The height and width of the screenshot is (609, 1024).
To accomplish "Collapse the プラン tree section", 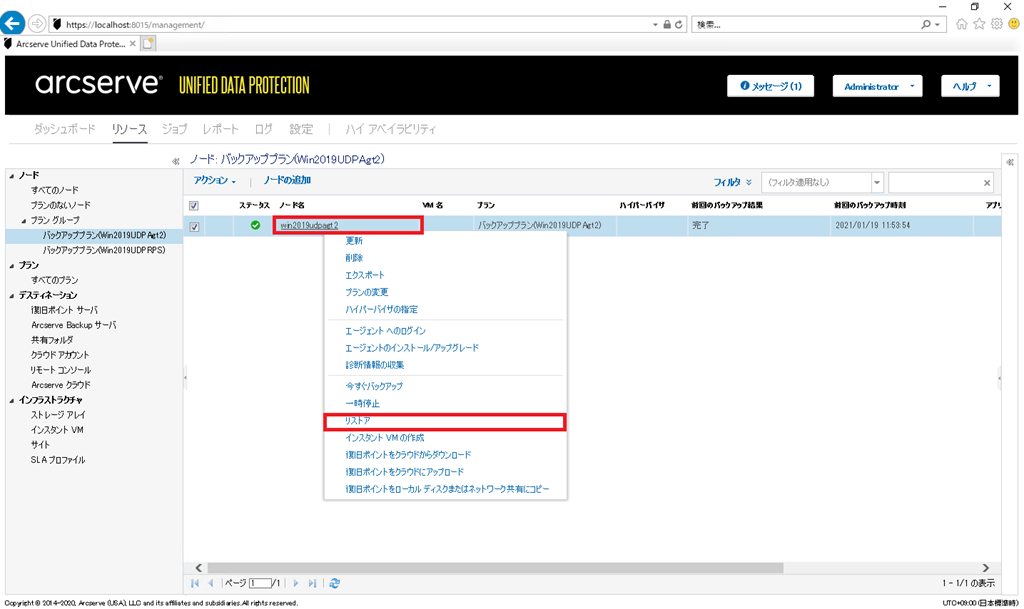I will click(x=12, y=266).
